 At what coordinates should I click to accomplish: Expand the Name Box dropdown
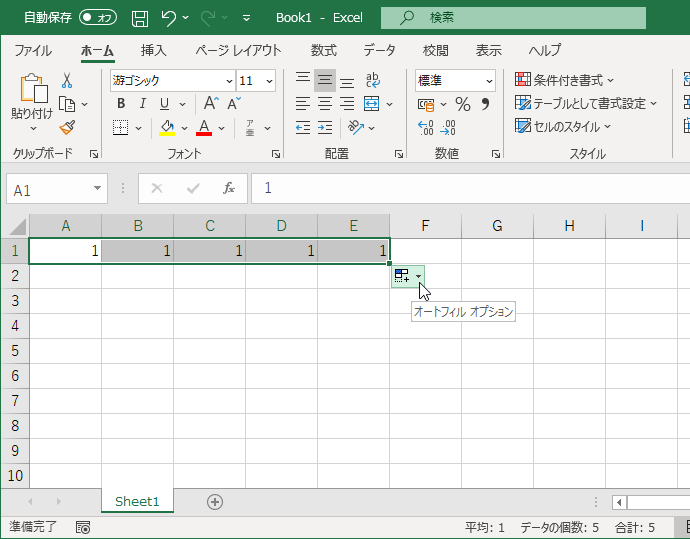97,188
